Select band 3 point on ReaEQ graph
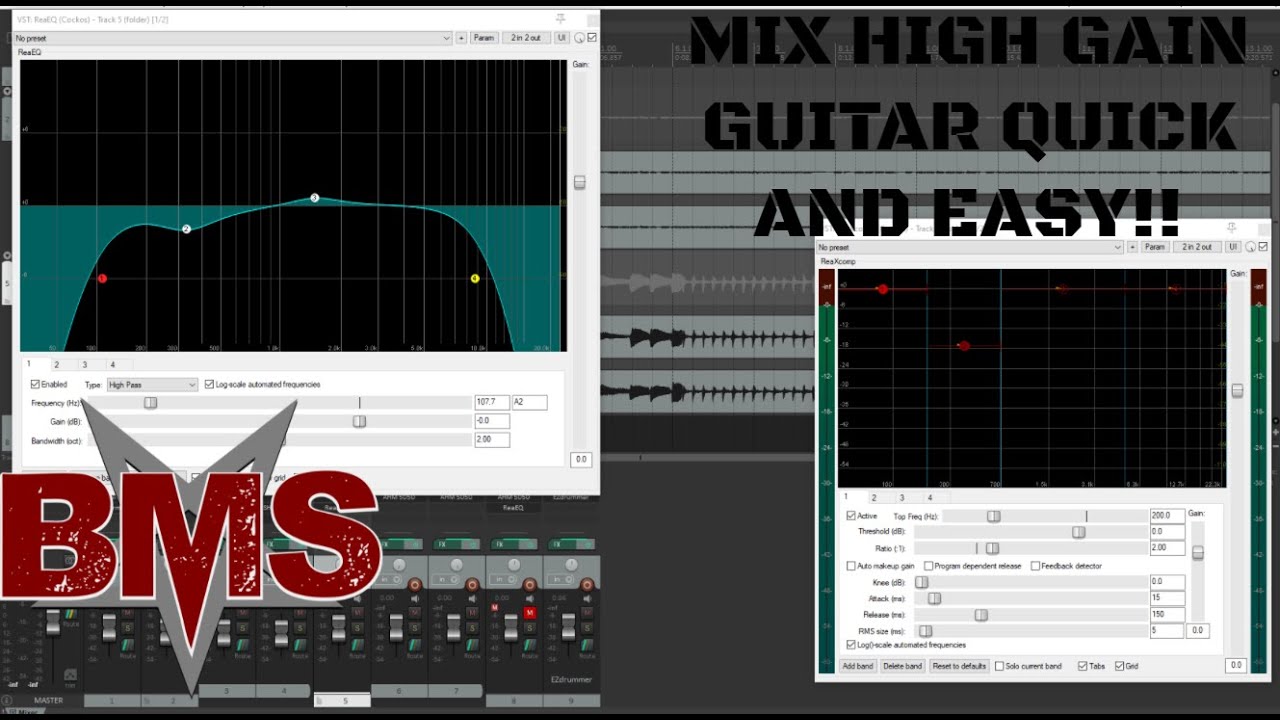Image resolution: width=1280 pixels, height=720 pixels. click(314, 198)
